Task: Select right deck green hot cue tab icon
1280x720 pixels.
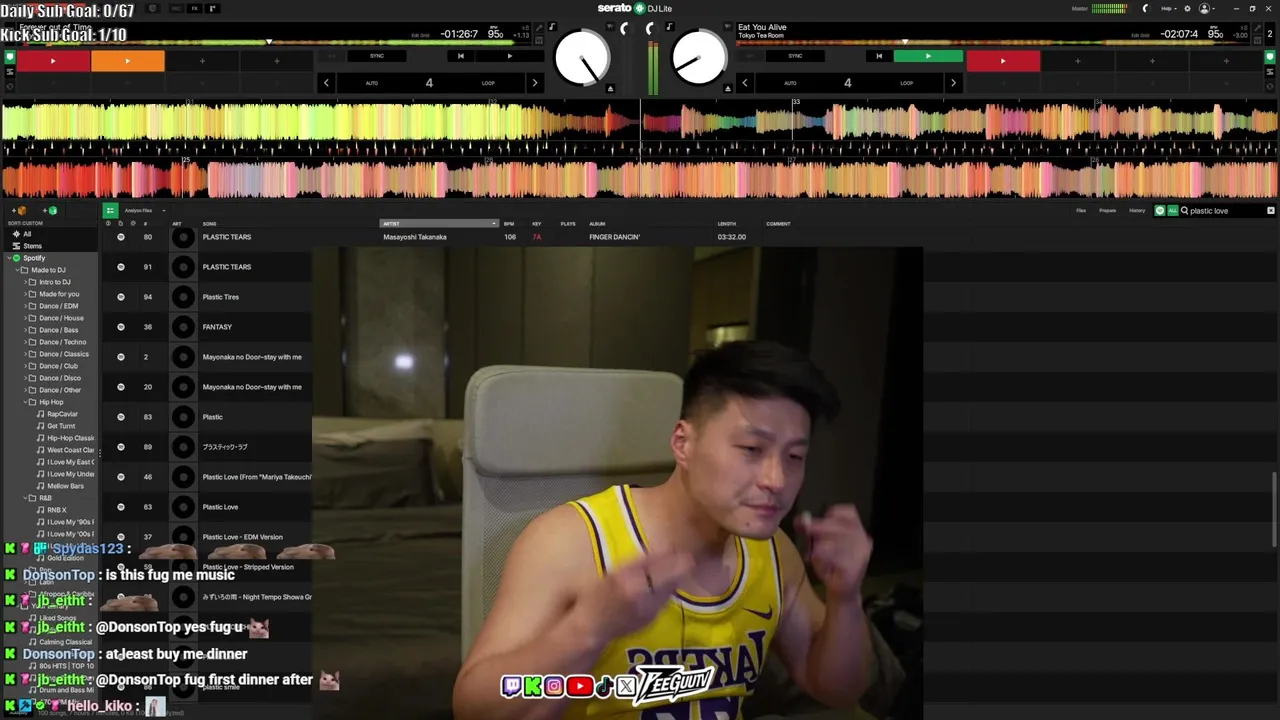Action: [1270, 57]
